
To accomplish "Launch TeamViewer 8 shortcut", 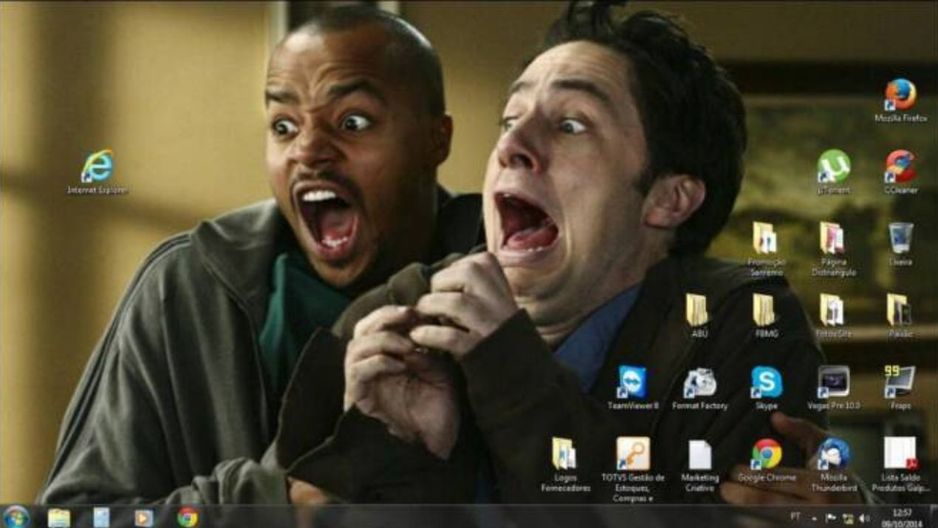I will coord(632,382).
